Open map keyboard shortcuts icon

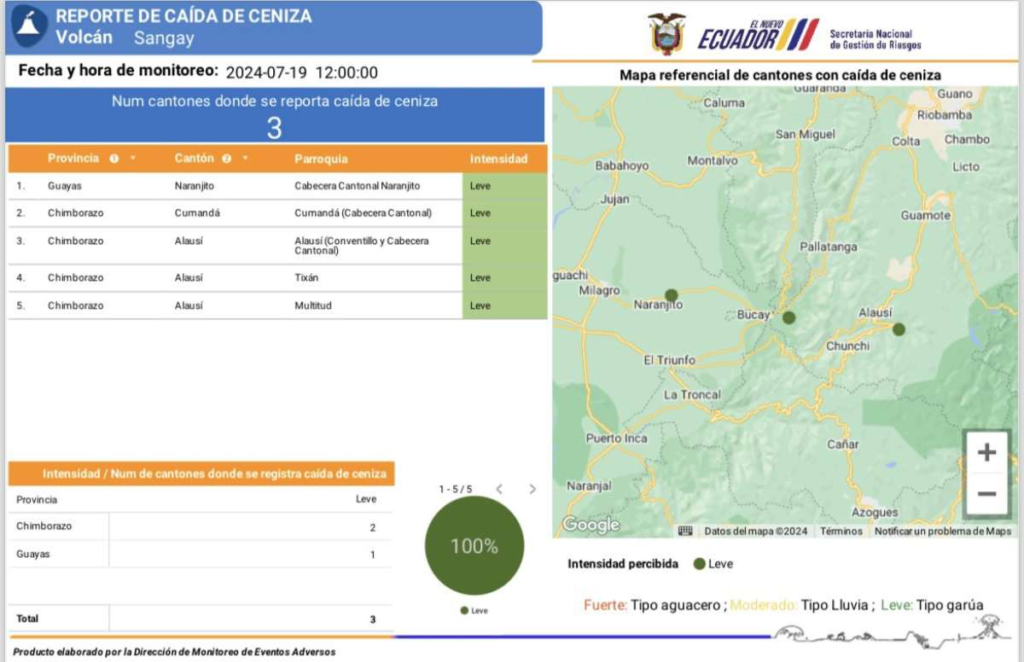pos(685,531)
